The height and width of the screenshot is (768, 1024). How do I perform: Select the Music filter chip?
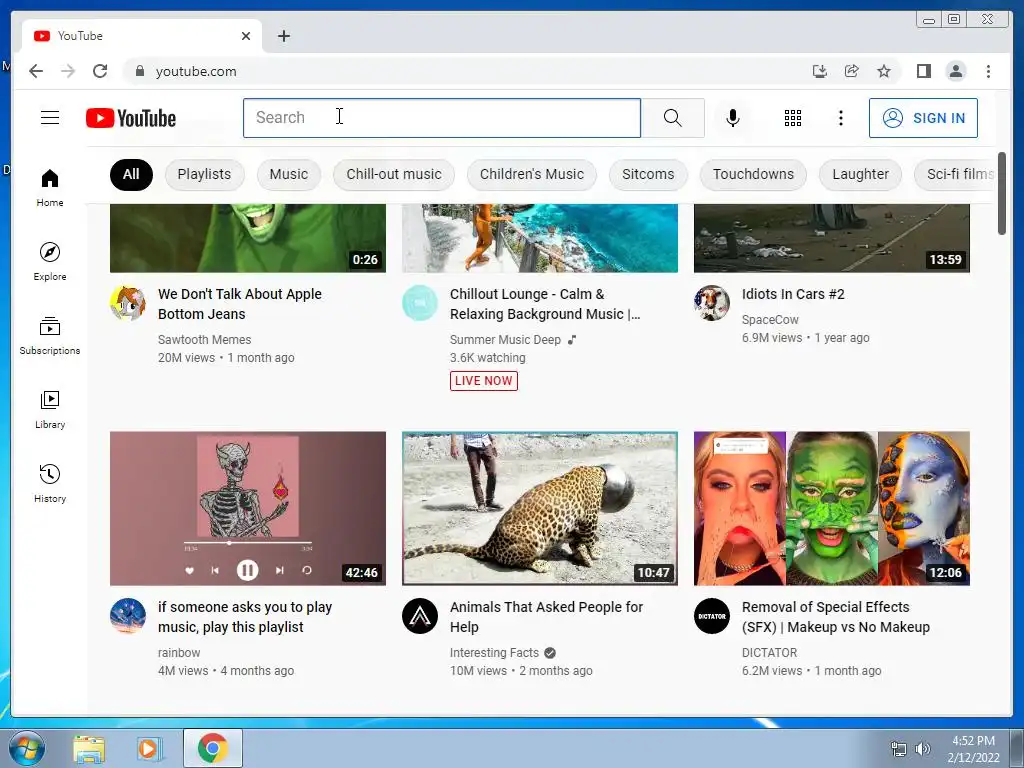click(x=289, y=174)
